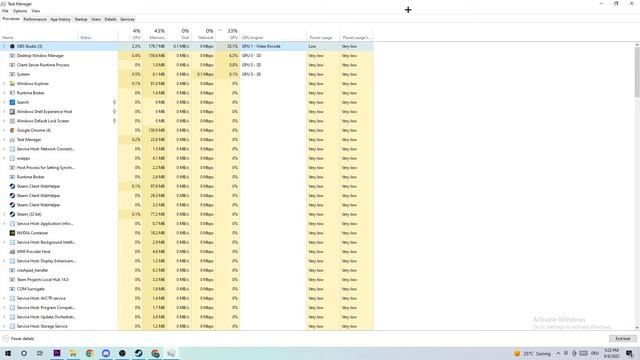Viewport: 640px width, 360px height.
Task: Open the taskbar clock and date
Action: click(x=611, y=353)
